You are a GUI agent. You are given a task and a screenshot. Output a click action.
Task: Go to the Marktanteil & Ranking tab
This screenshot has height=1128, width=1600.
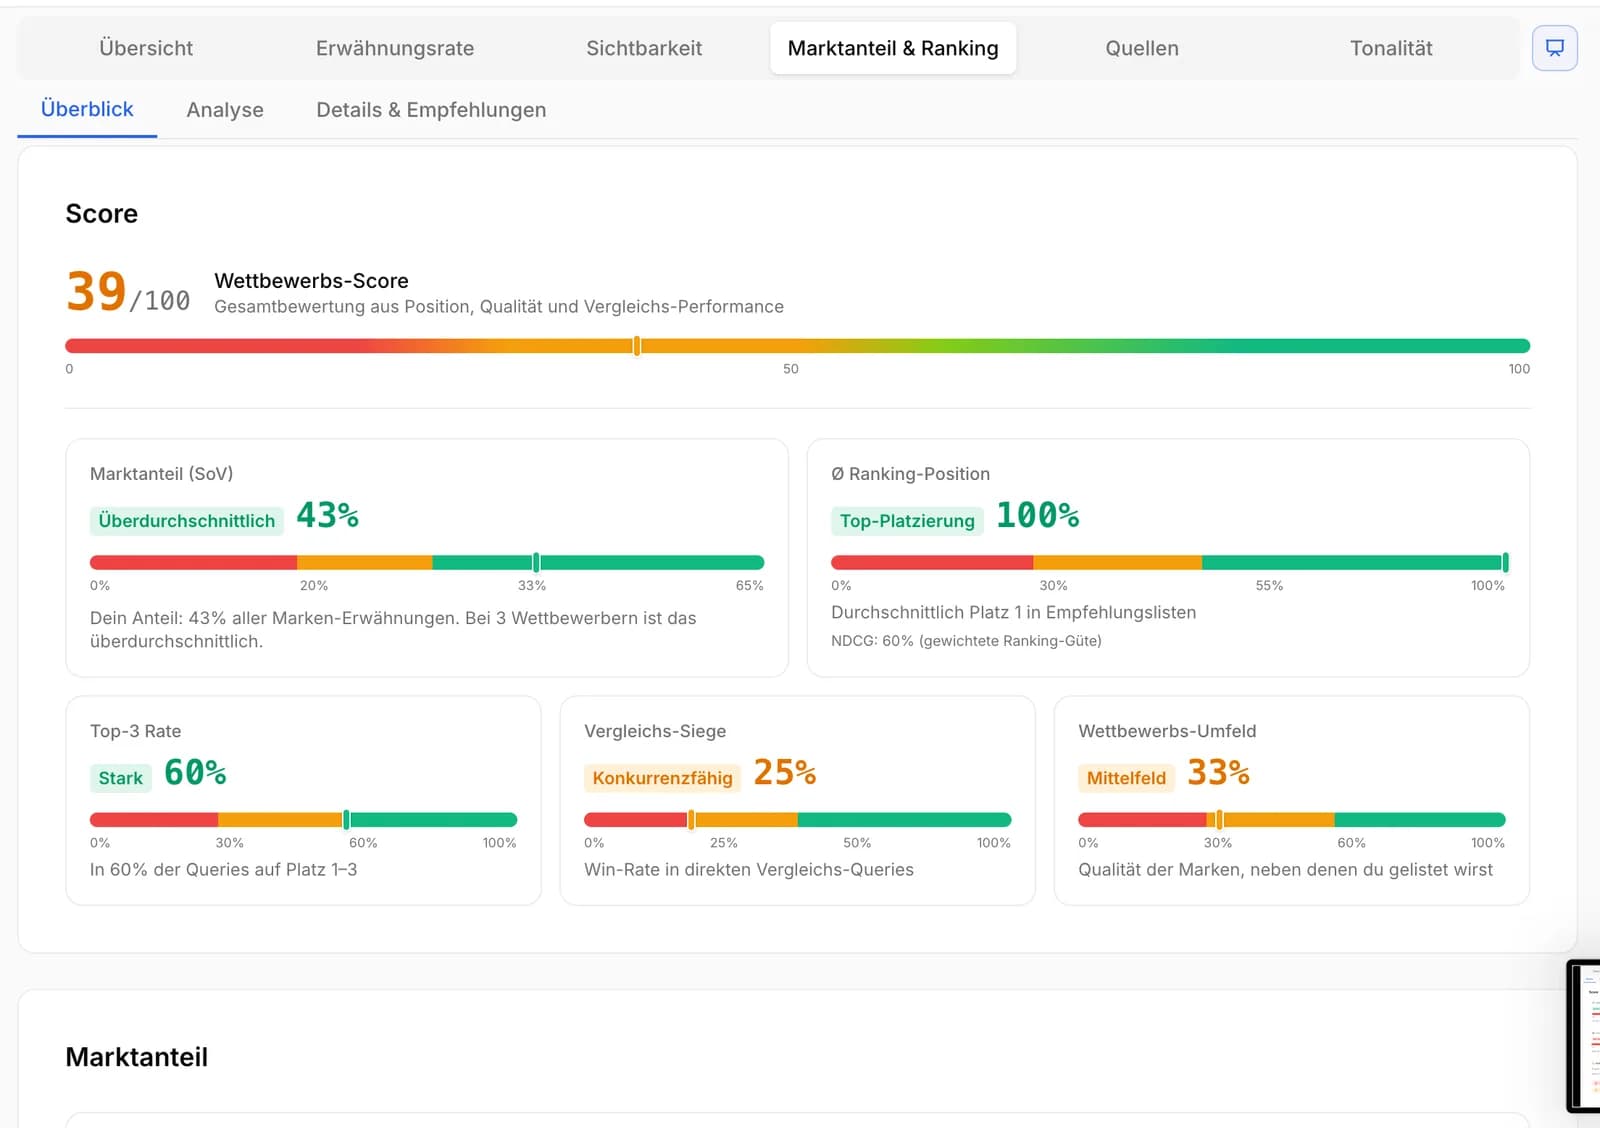tap(893, 48)
